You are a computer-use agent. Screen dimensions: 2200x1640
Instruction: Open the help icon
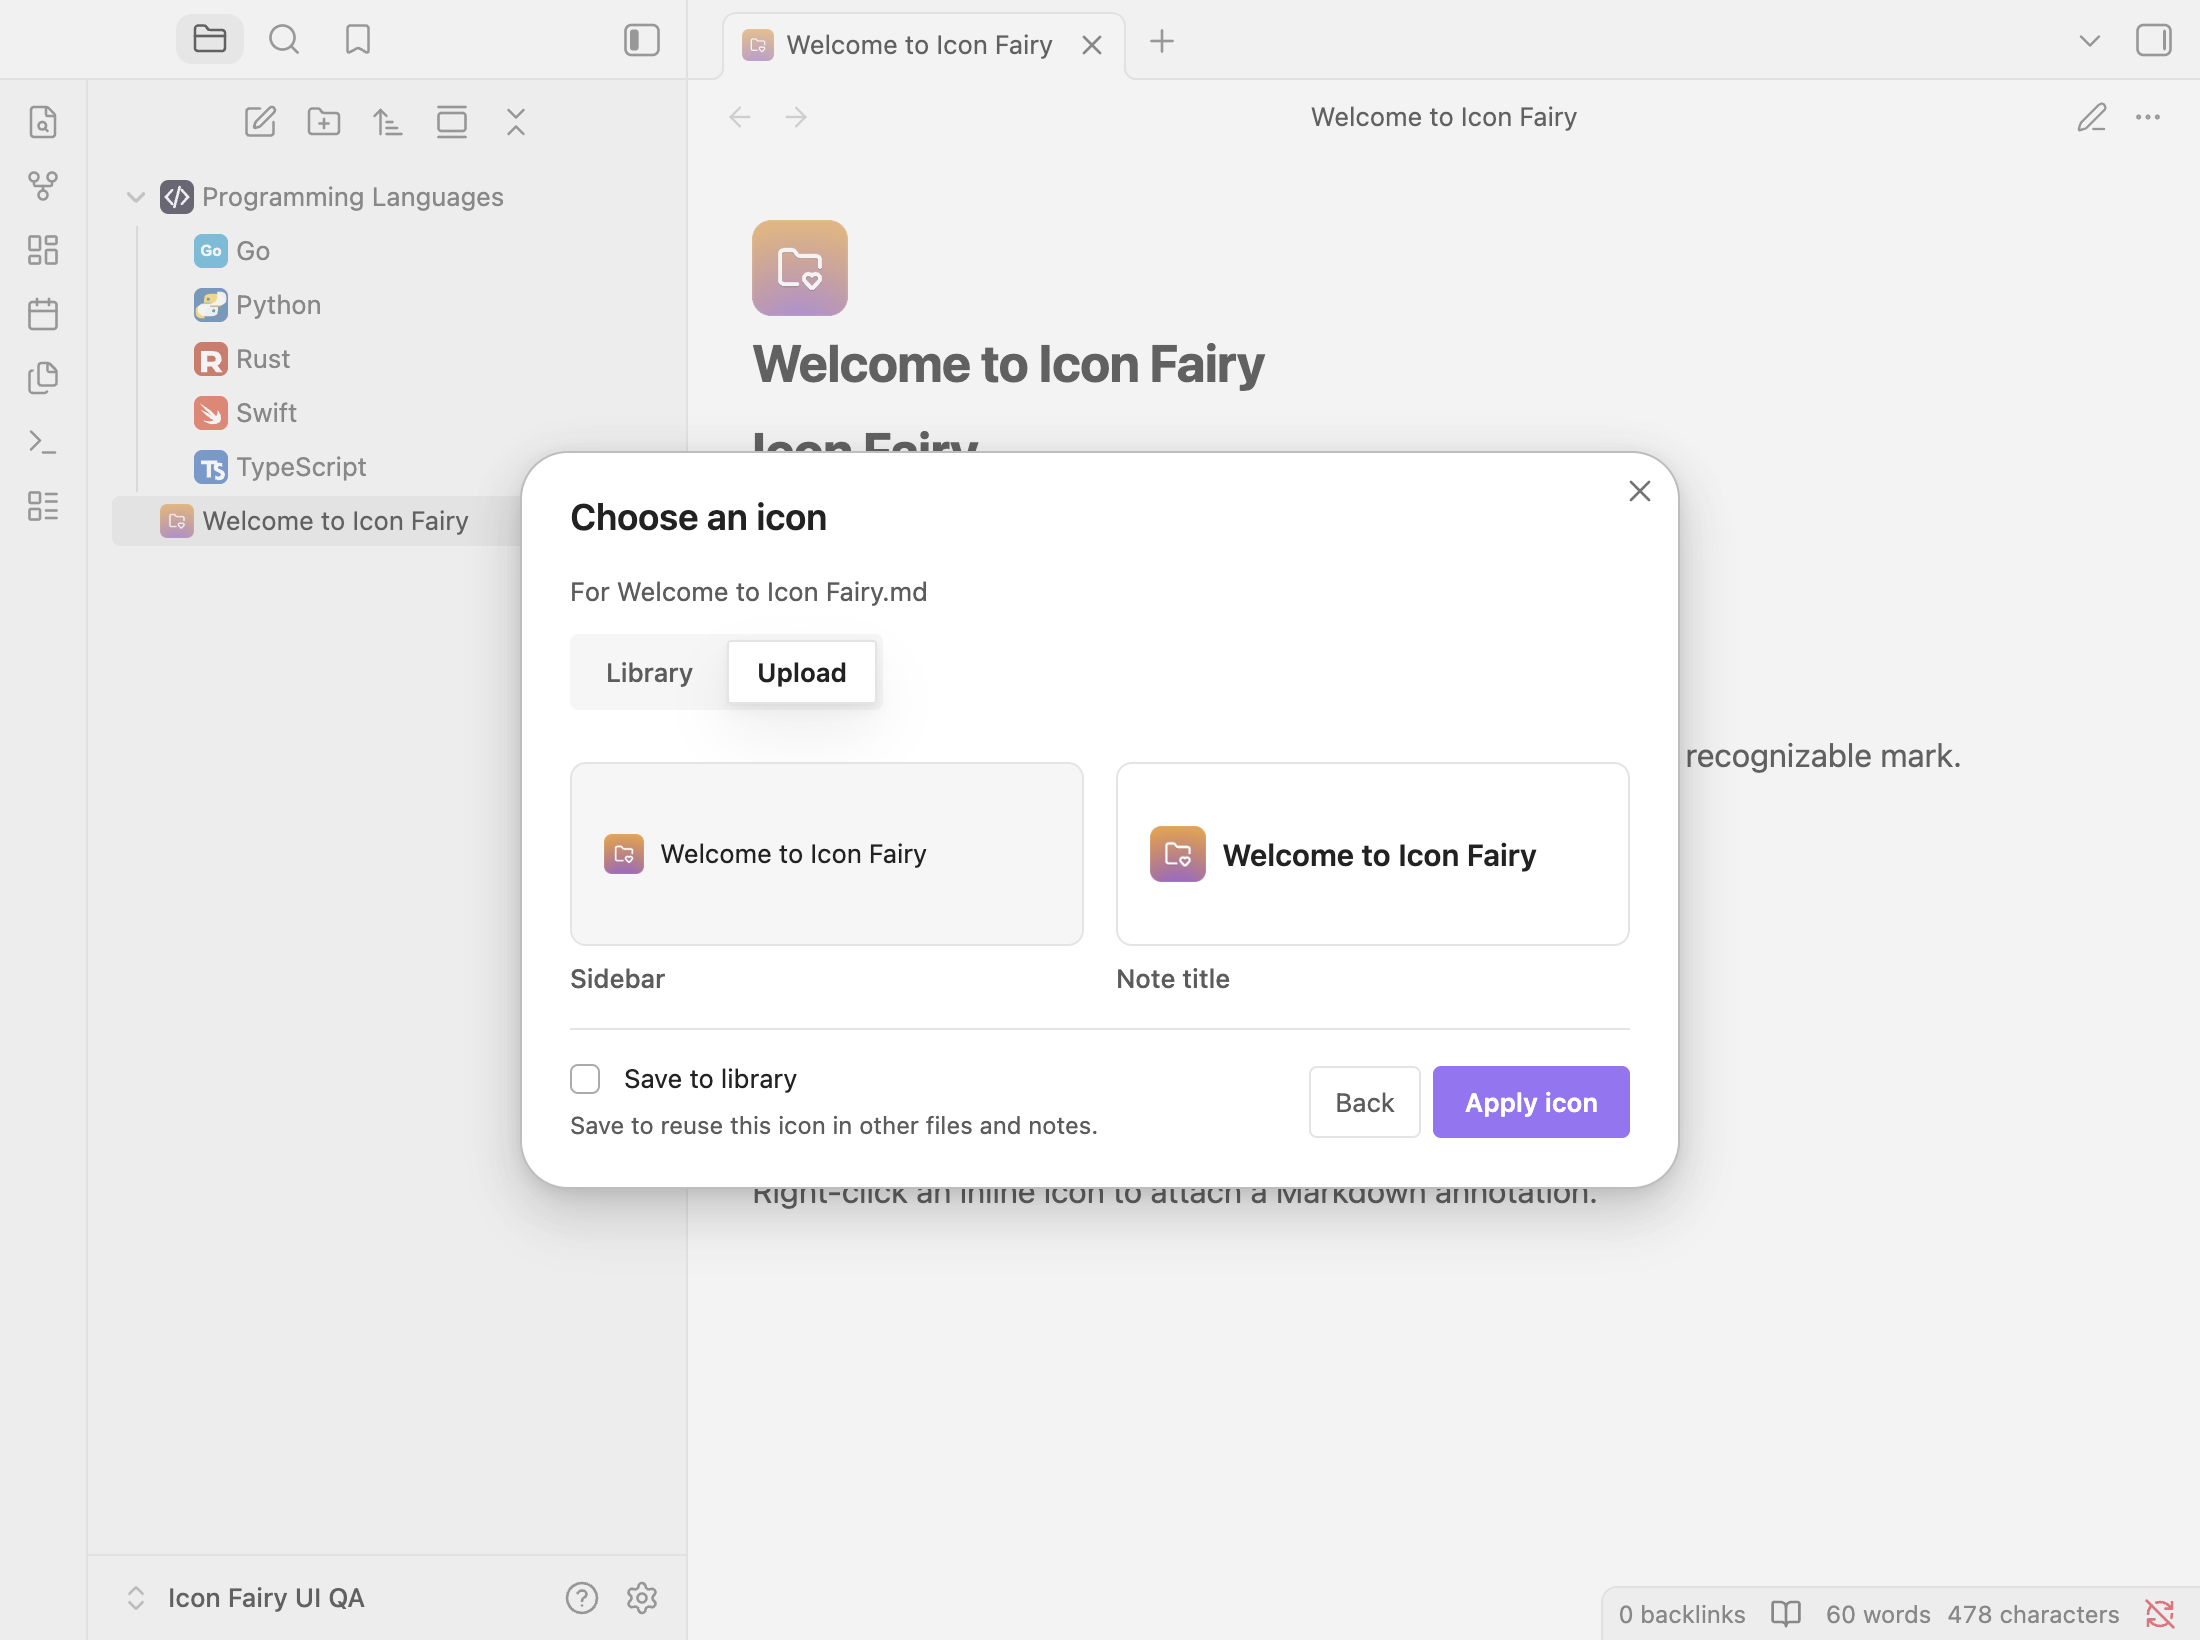click(582, 1598)
